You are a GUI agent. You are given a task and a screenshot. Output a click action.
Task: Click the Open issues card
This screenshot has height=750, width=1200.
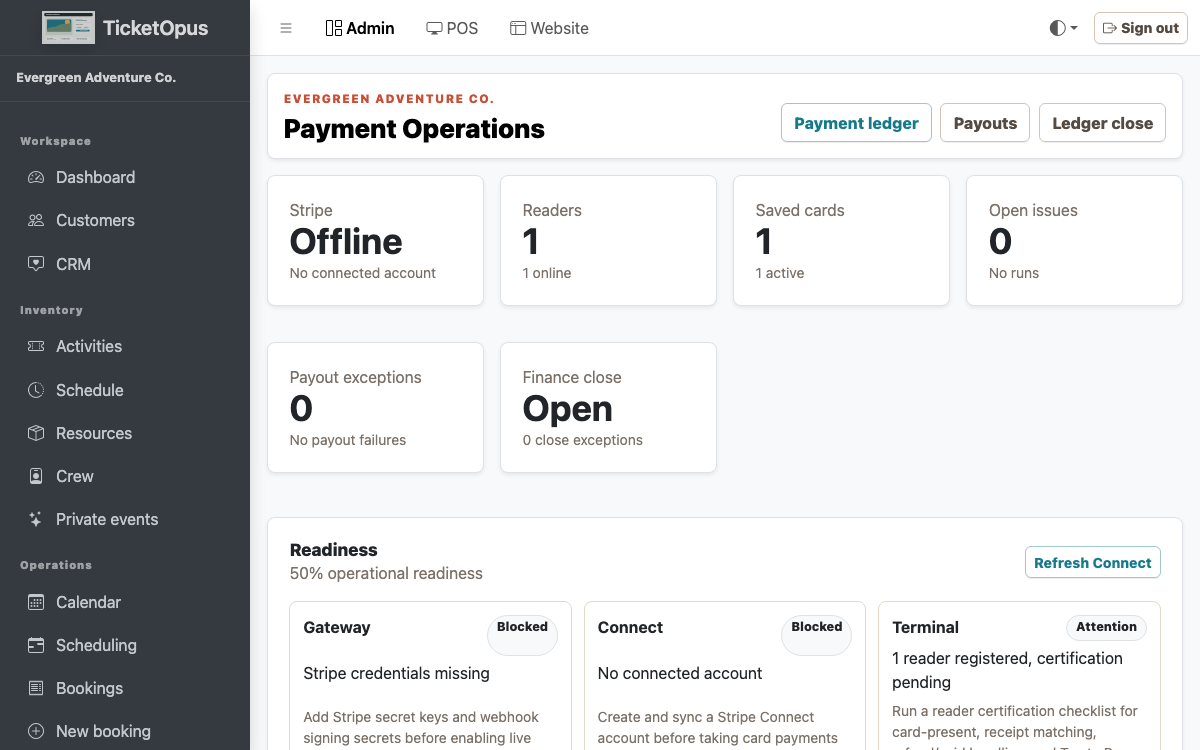(x=1074, y=240)
